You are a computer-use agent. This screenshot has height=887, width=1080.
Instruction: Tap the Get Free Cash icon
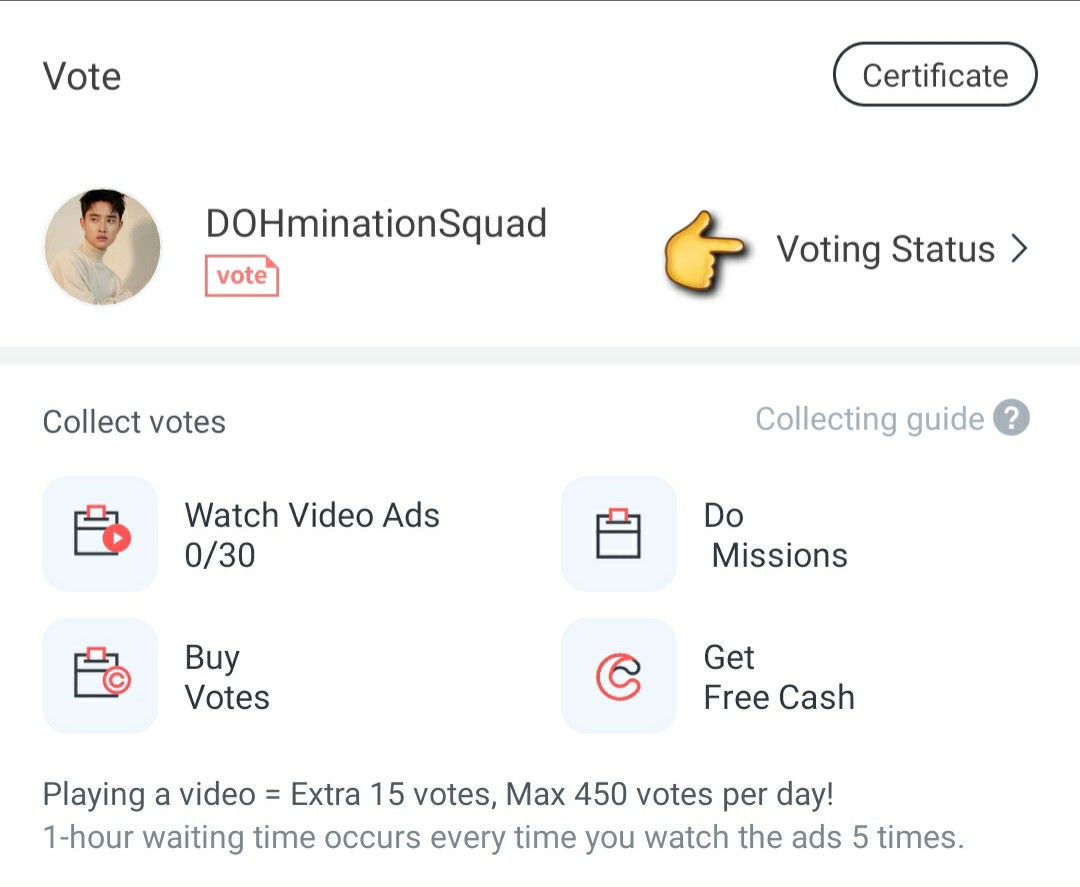(619, 676)
